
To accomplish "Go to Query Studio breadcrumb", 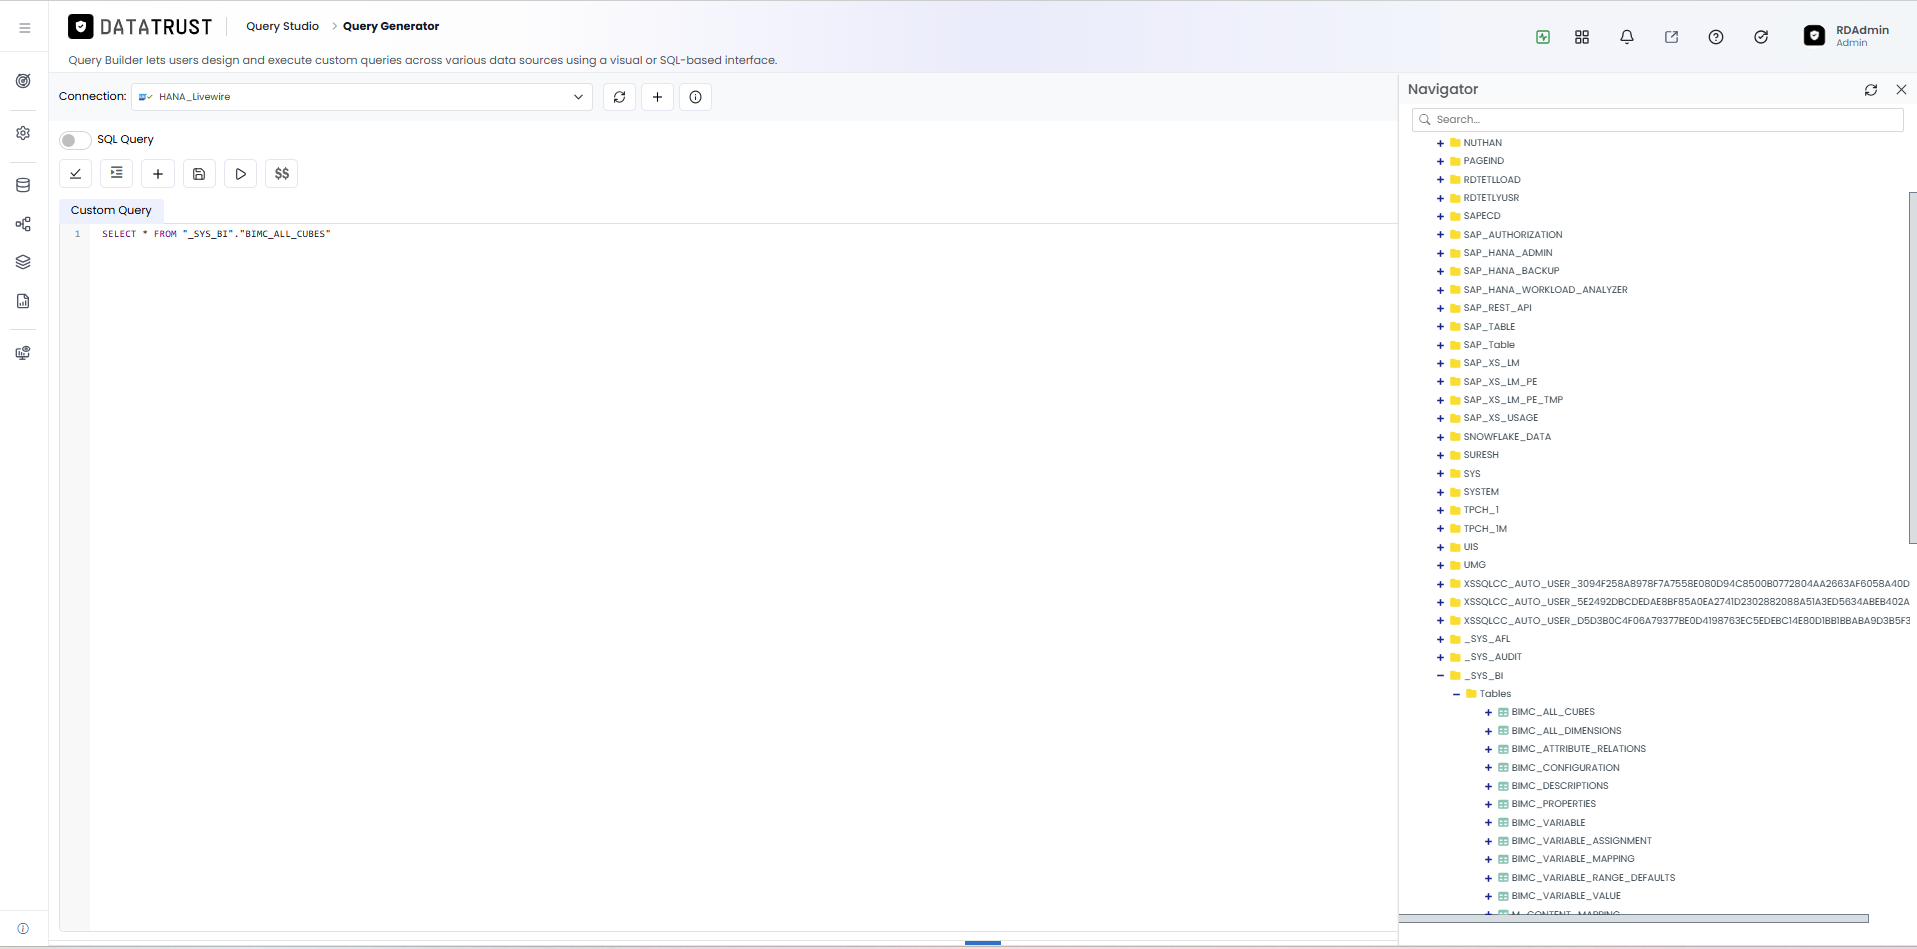I will point(283,26).
